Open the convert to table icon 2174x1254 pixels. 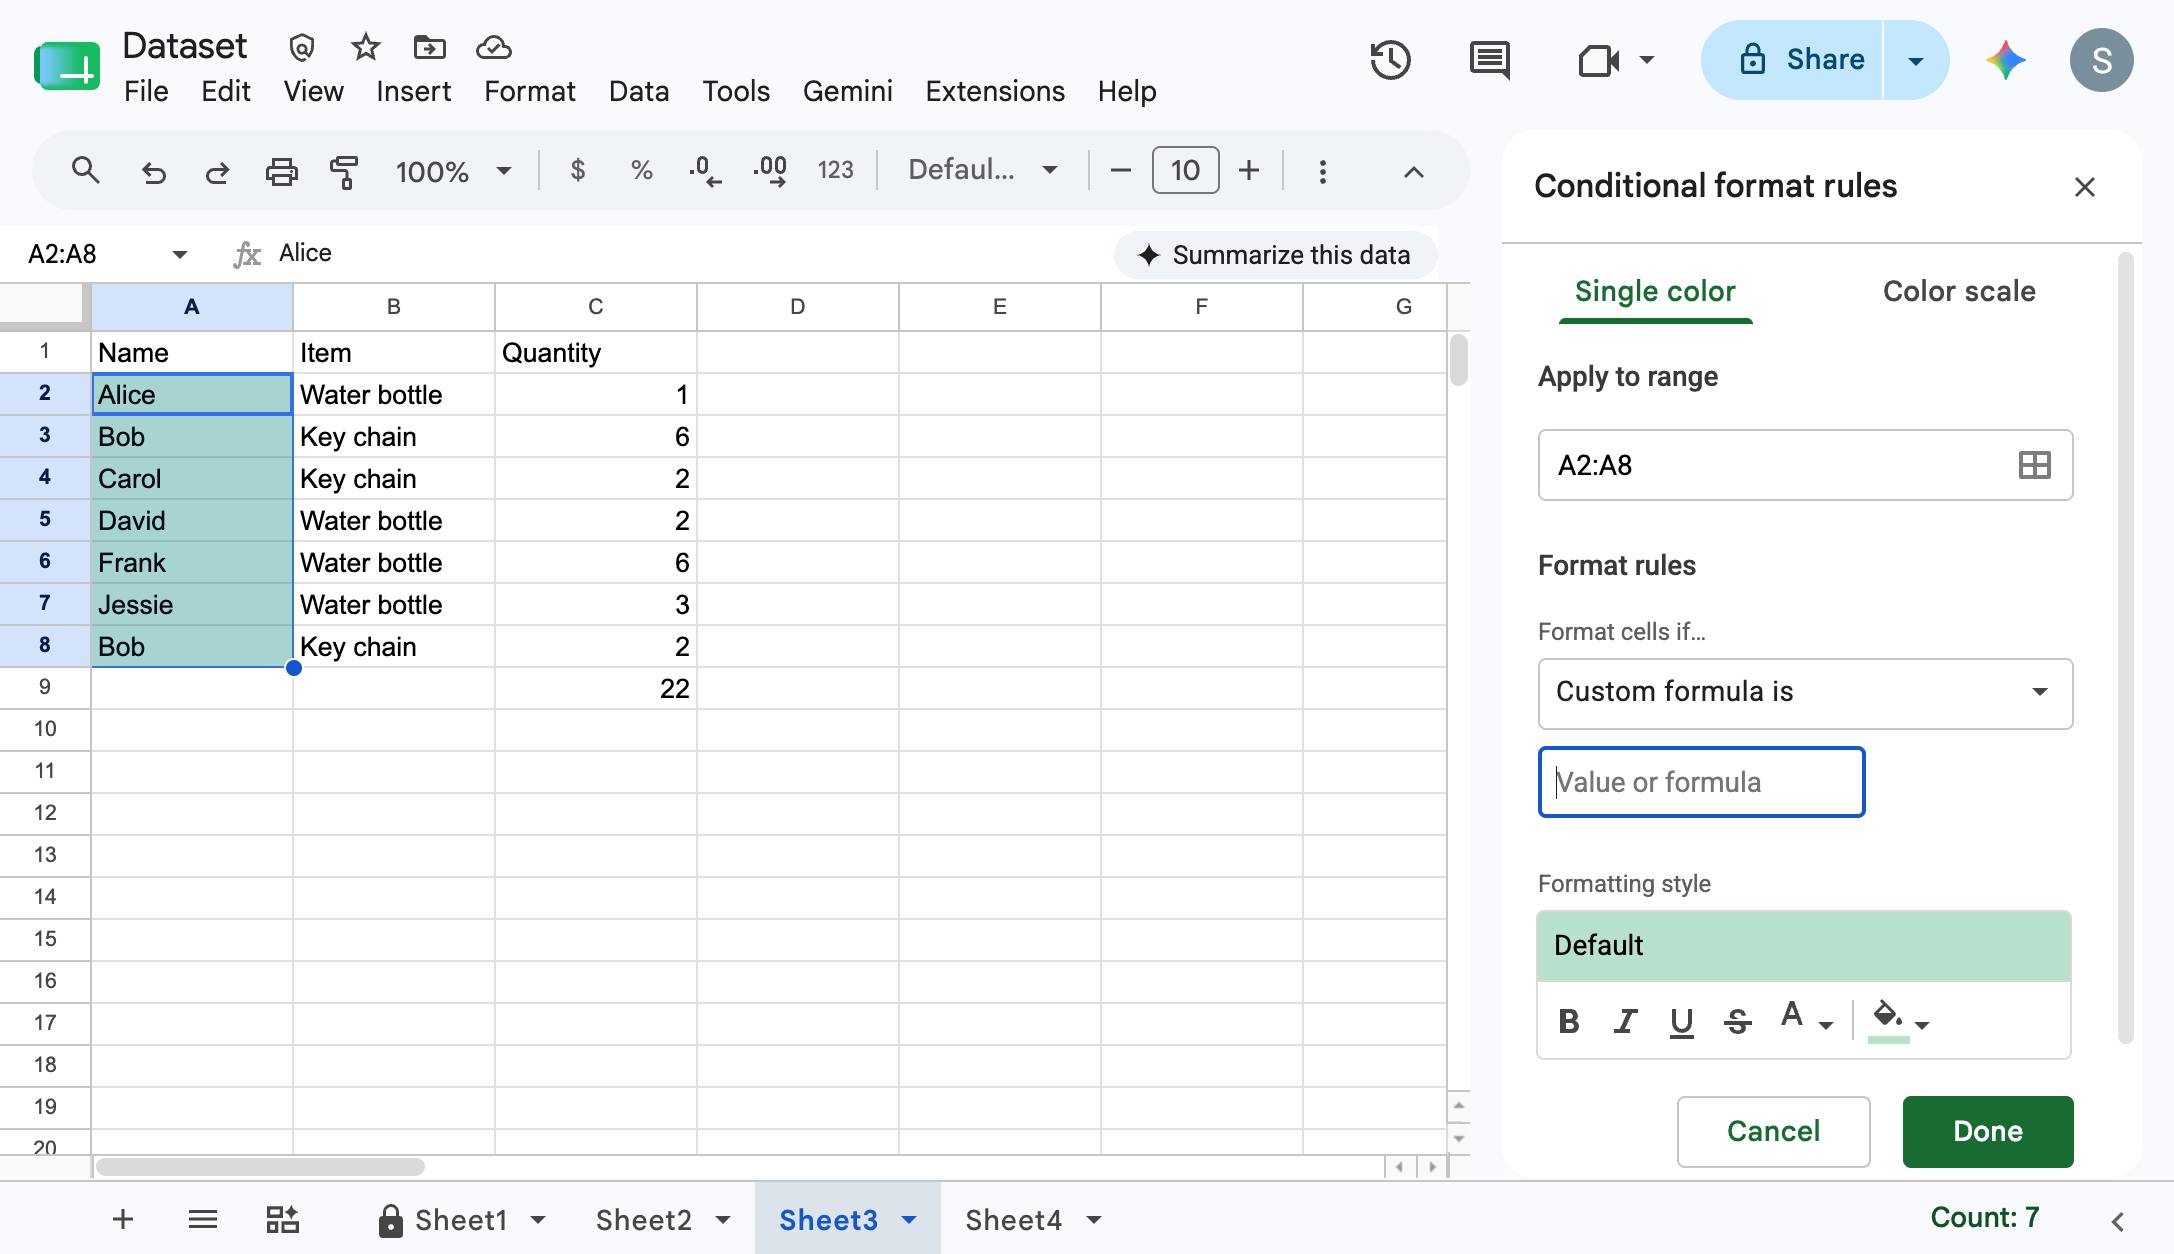(x=282, y=1219)
